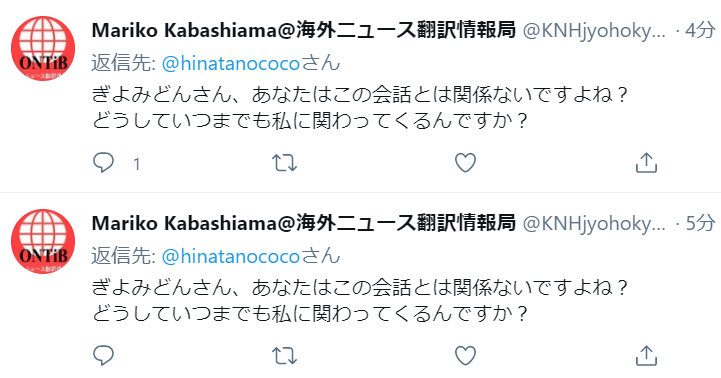Click the reply count 1 on the first tweet
This screenshot has height=378, width=721.
point(137,164)
